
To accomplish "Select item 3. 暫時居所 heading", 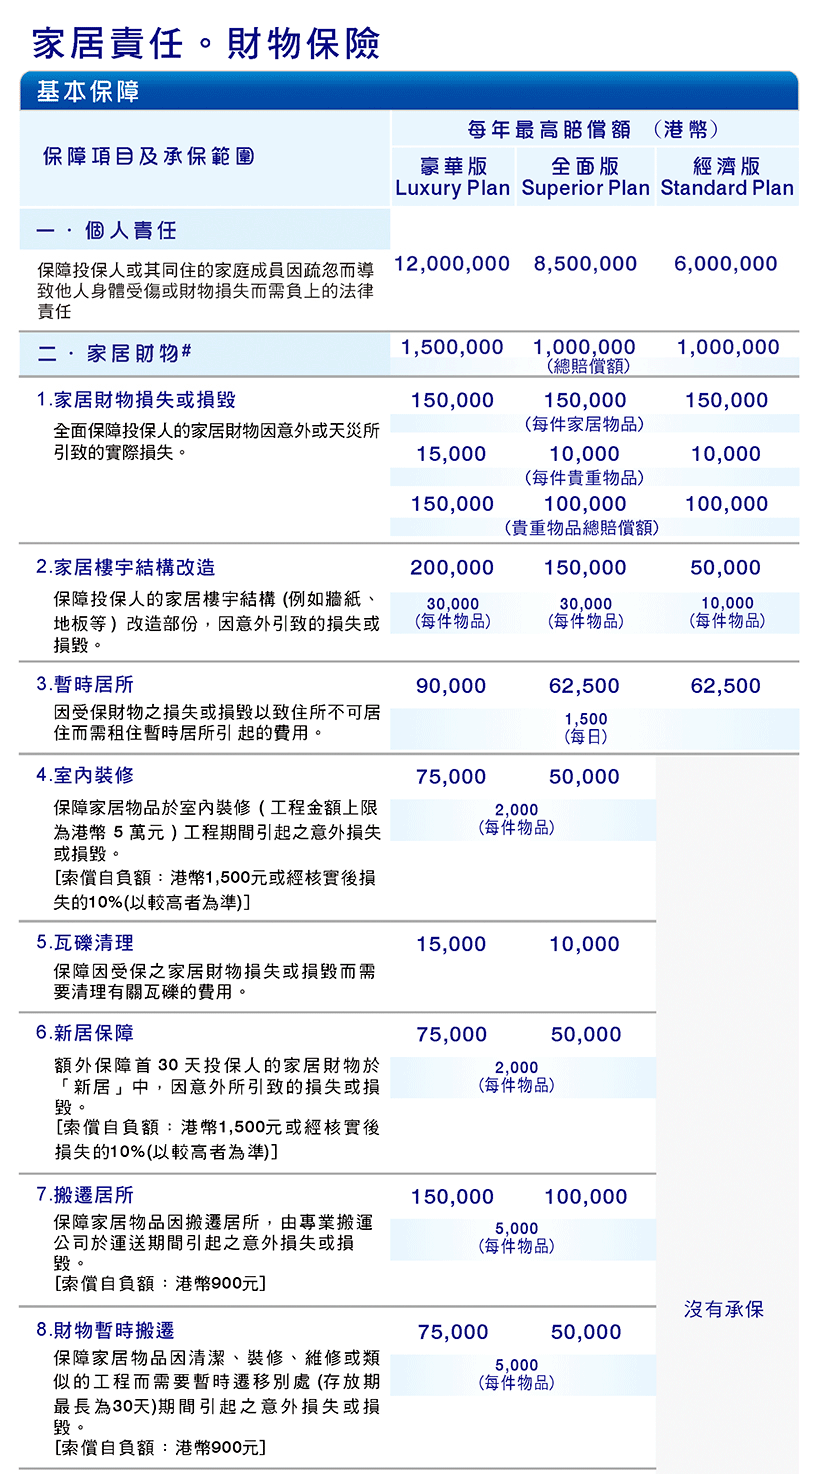I will point(85,685).
